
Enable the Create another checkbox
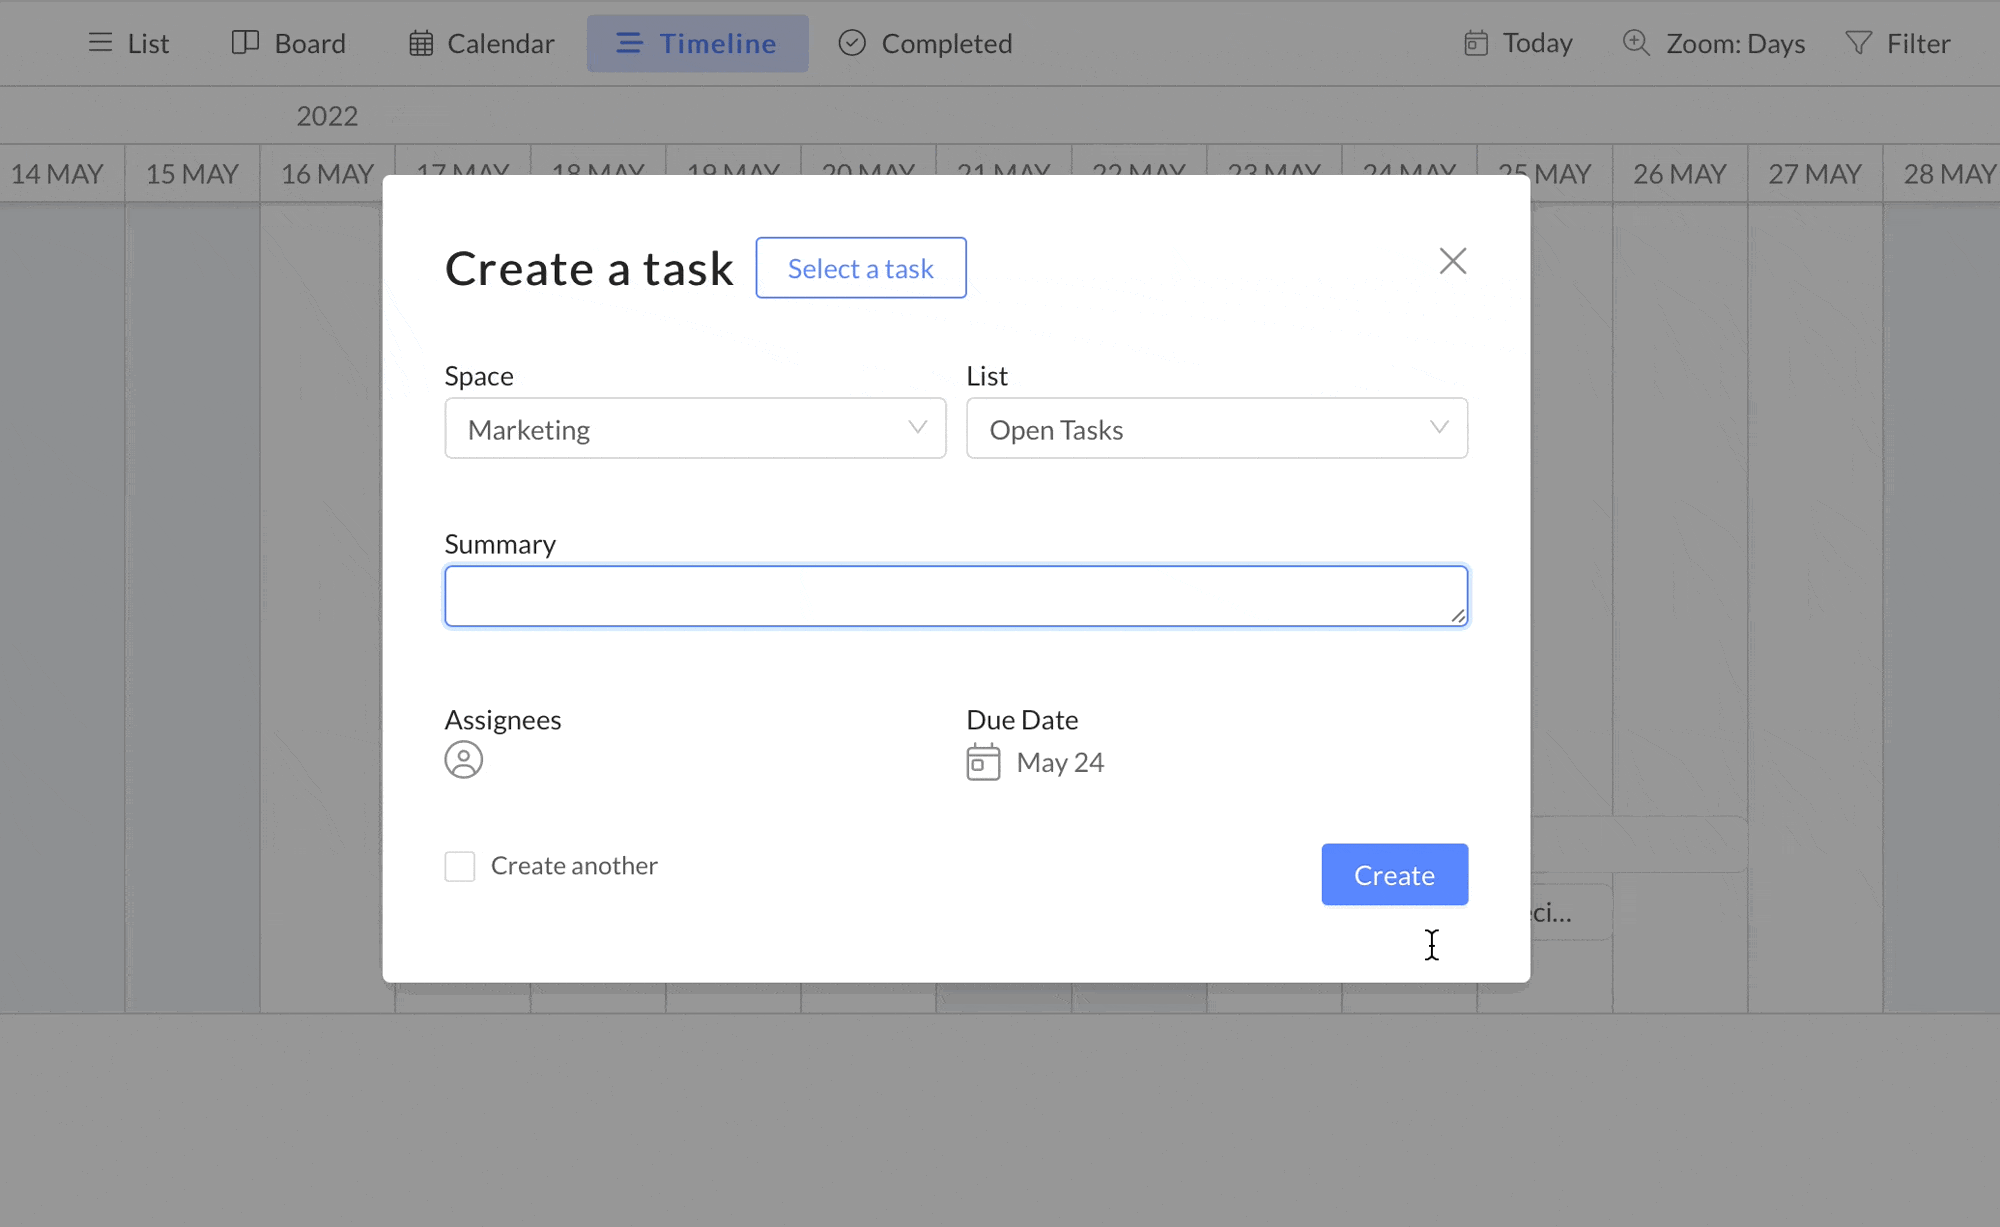[x=460, y=866]
